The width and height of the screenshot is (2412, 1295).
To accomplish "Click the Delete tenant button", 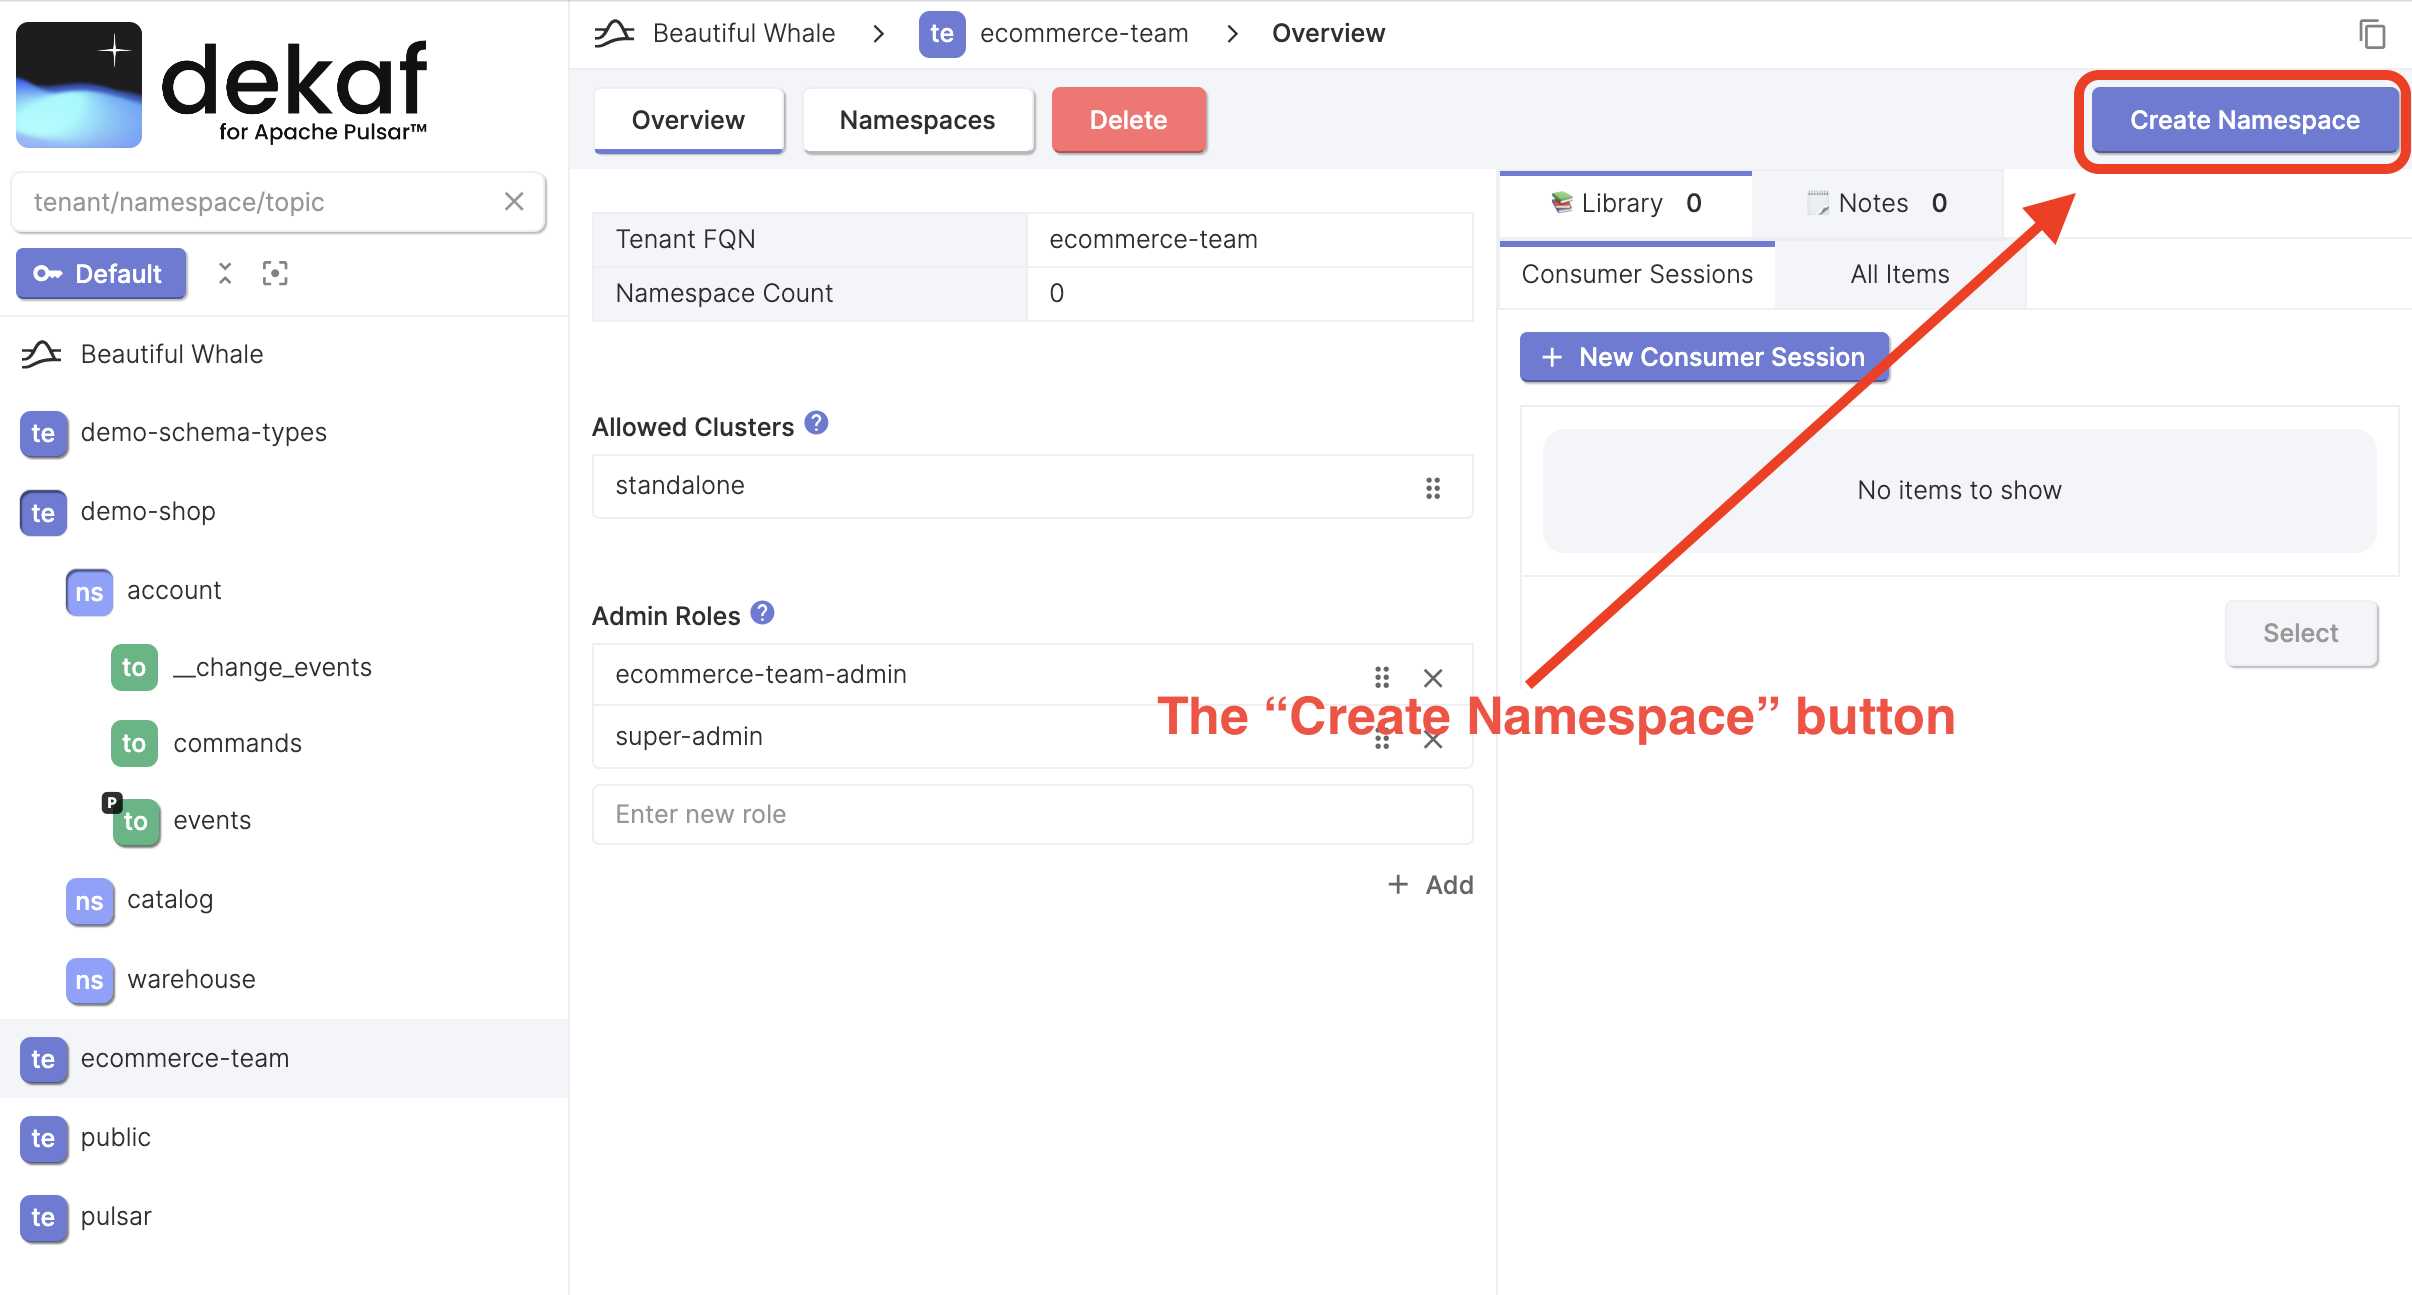I will pos(1128,120).
